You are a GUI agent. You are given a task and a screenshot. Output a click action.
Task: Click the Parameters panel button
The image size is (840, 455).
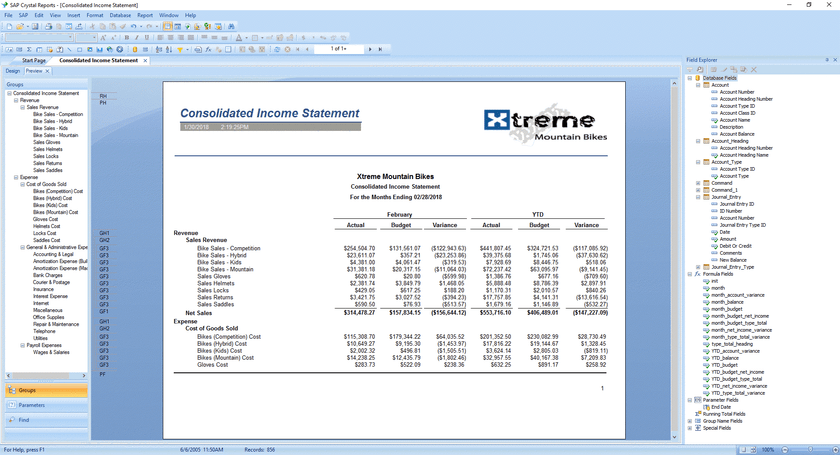pyautogui.click(x=47, y=405)
